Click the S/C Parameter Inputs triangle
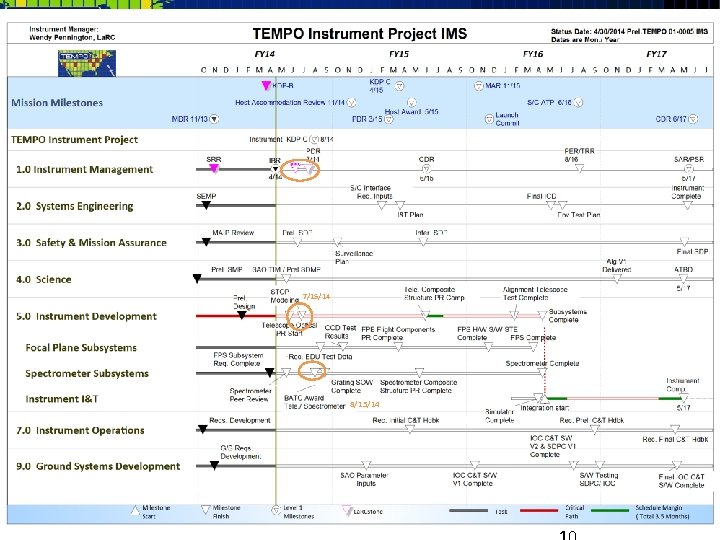The height and width of the screenshot is (540, 720). [x=366, y=465]
